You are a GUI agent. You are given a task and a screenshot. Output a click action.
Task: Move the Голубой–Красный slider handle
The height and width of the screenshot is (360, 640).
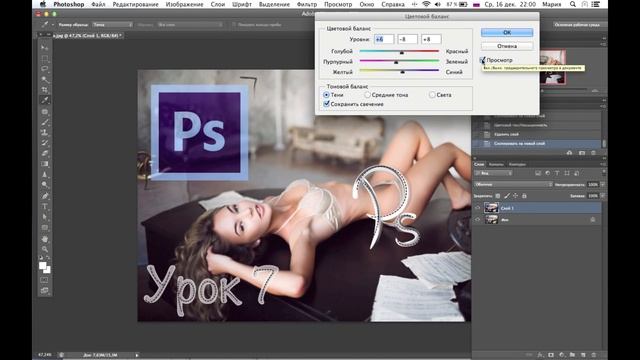click(x=402, y=52)
